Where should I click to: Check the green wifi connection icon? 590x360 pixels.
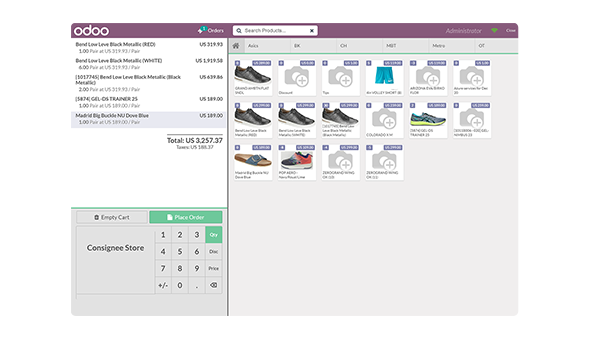tap(494, 30)
